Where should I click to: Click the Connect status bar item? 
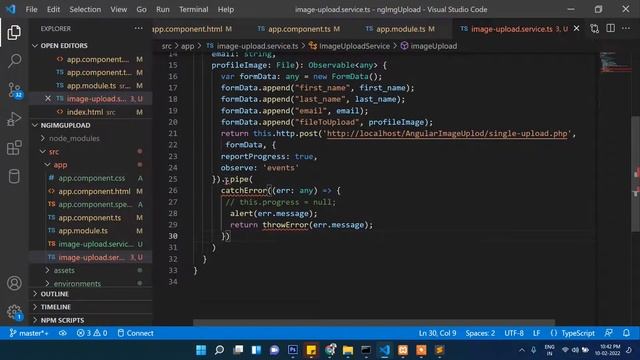[136, 333]
